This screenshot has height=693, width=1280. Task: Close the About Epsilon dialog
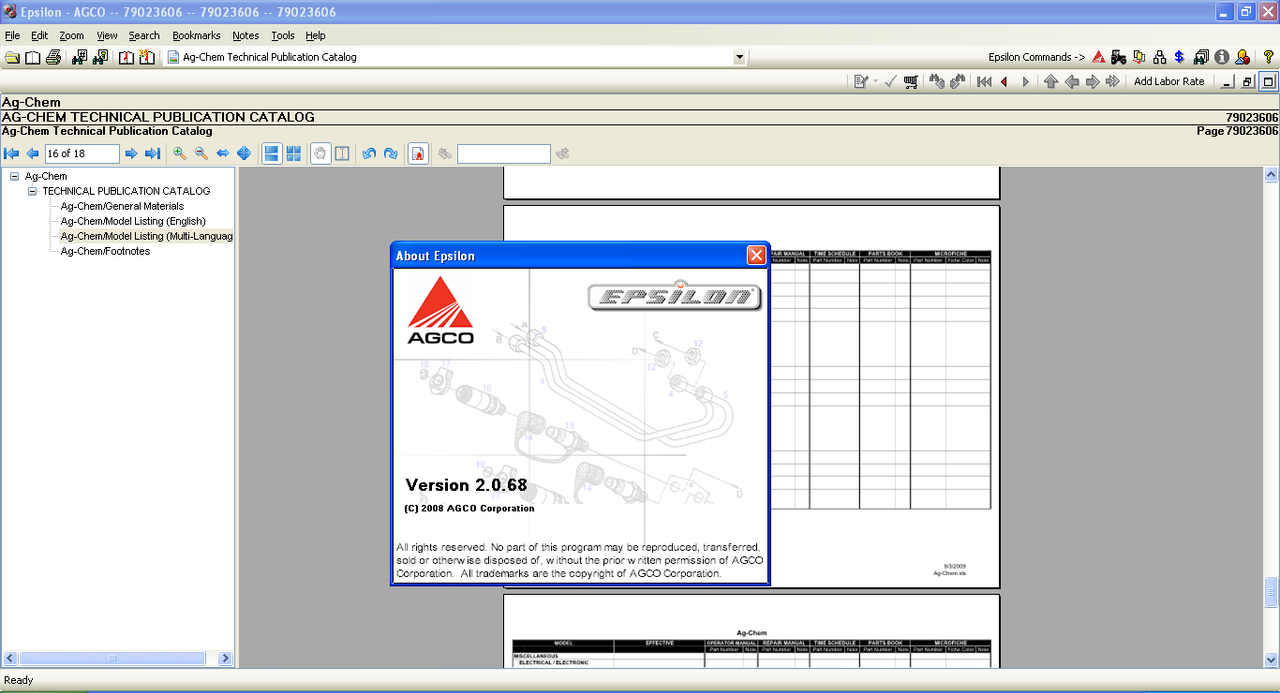[757, 255]
